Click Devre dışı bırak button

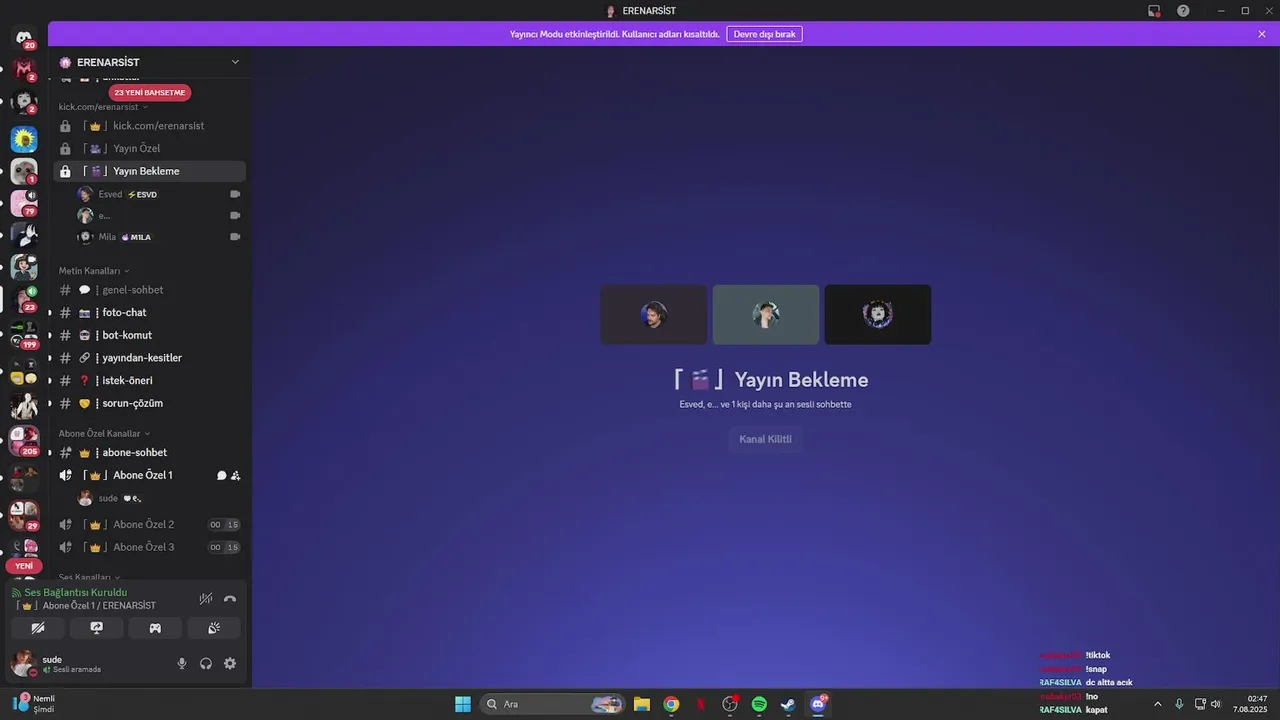point(764,34)
